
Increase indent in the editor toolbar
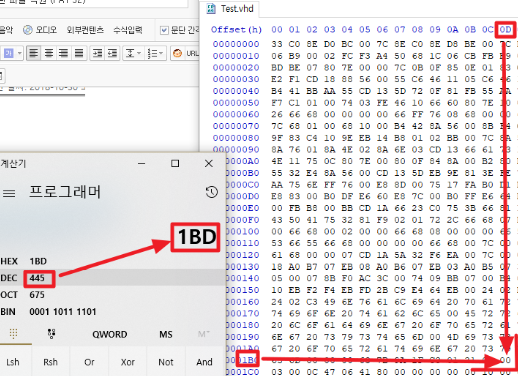click(x=97, y=53)
